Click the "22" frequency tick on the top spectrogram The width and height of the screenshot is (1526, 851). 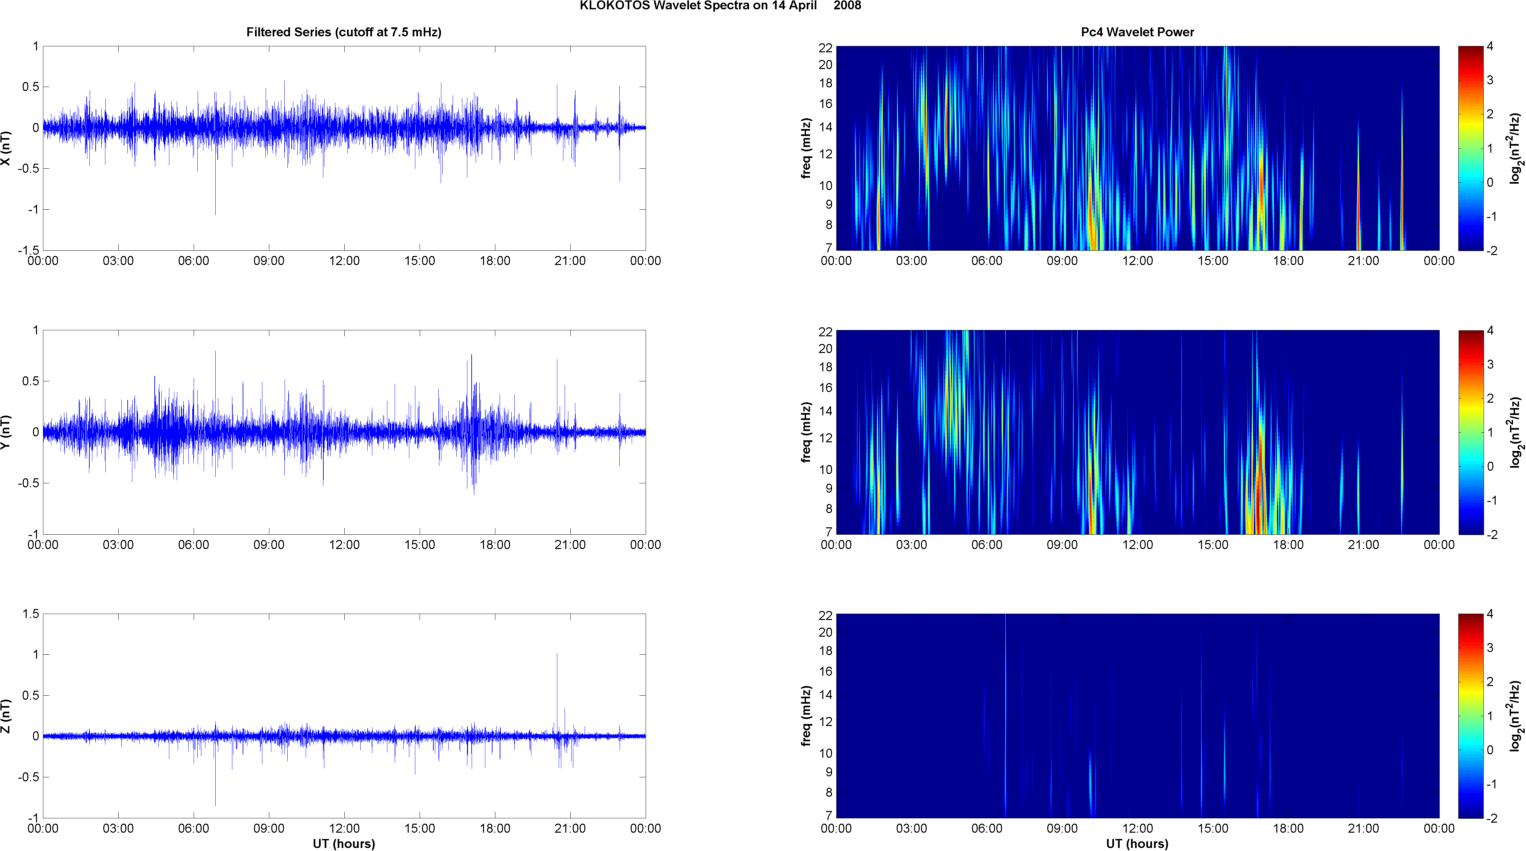[825, 47]
